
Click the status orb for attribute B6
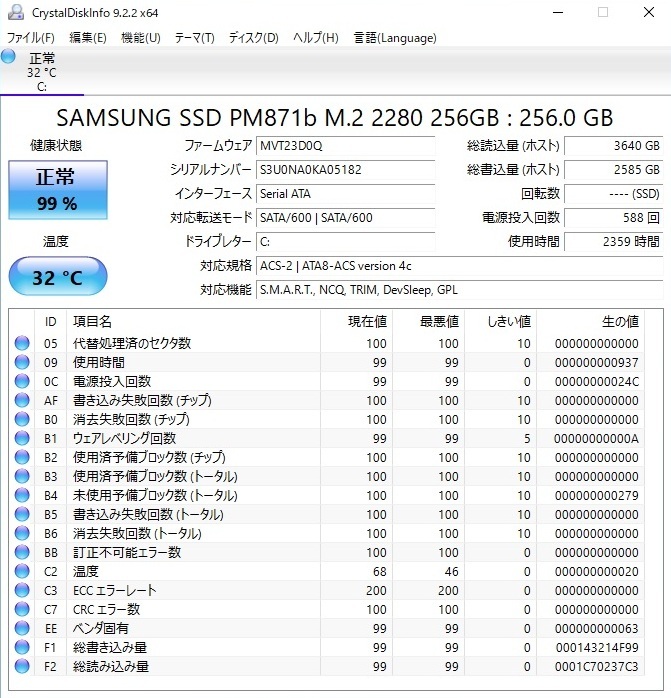point(22,533)
